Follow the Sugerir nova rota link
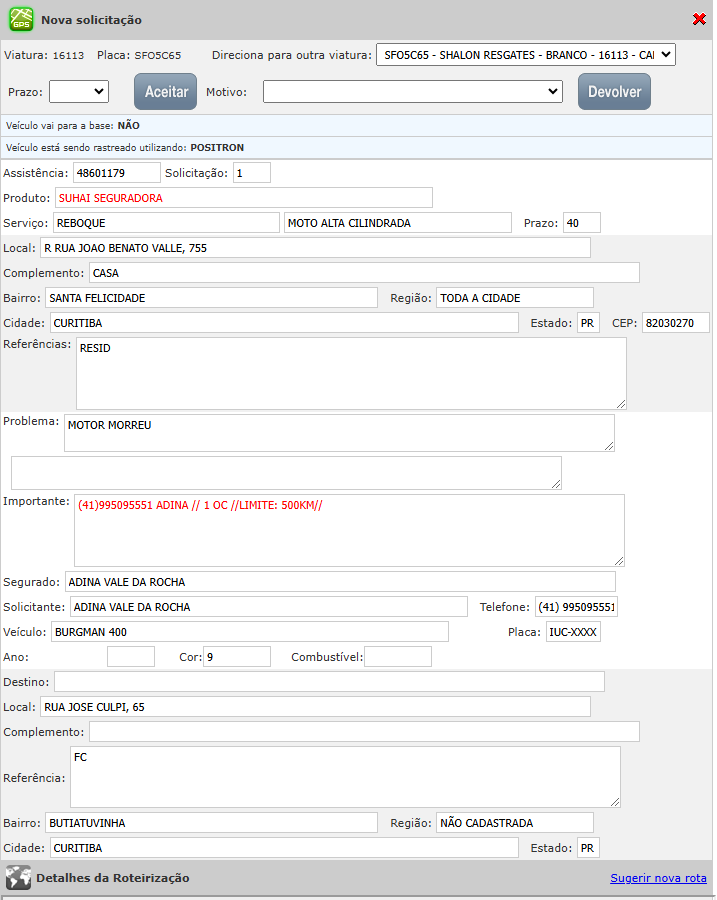The image size is (717, 900). tap(658, 878)
